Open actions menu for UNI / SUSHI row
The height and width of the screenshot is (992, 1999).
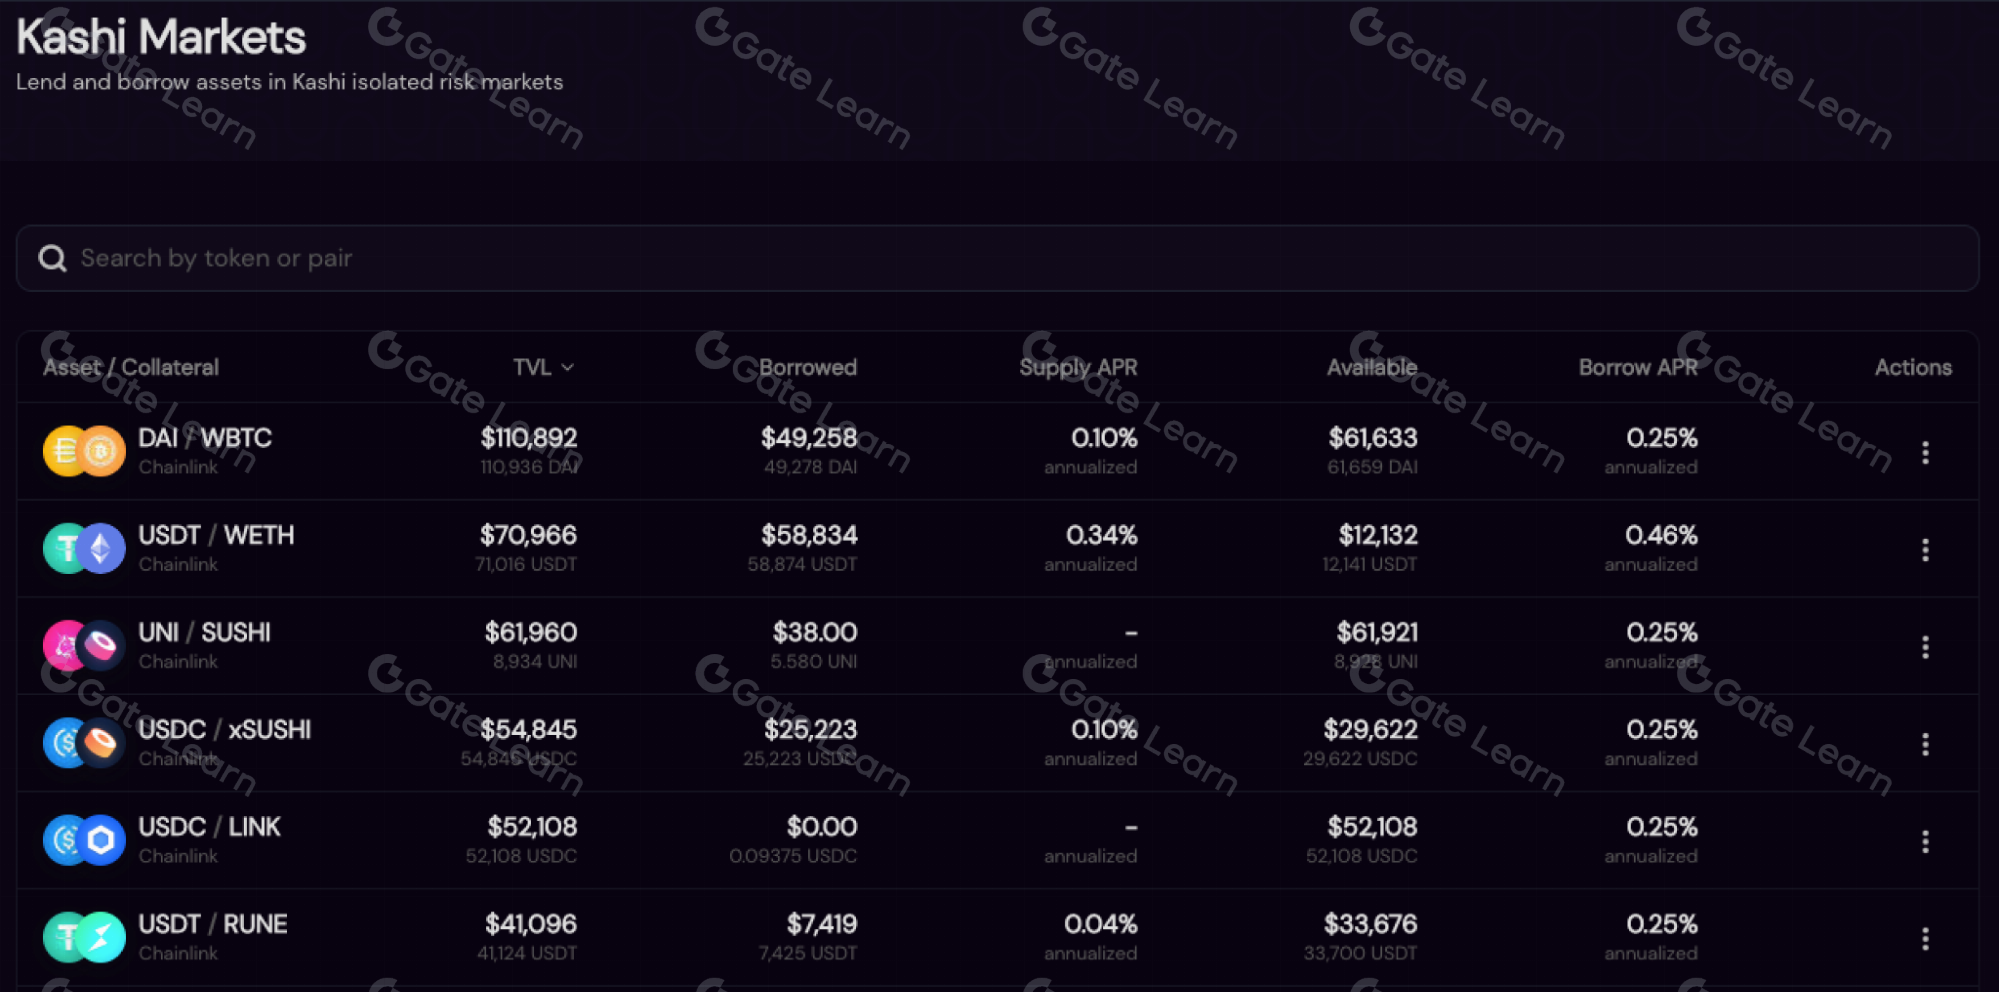pyautogui.click(x=1924, y=647)
